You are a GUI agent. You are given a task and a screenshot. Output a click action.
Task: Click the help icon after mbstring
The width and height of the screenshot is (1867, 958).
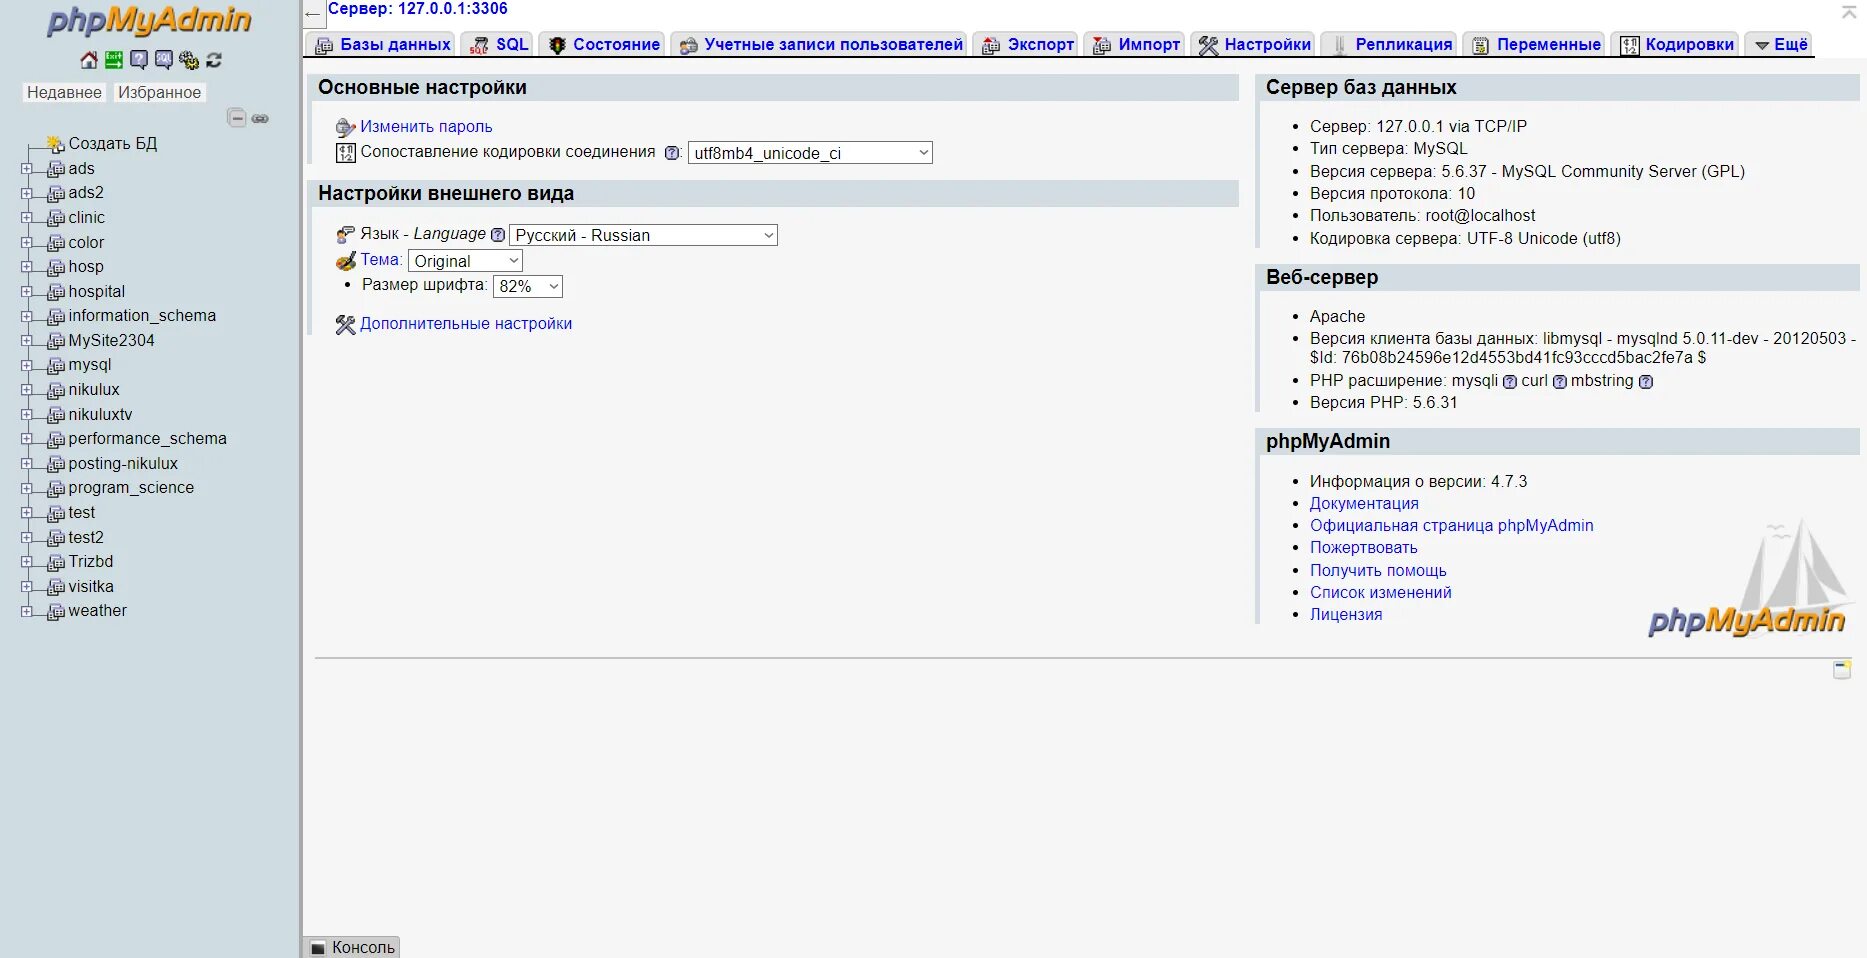pos(1646,382)
